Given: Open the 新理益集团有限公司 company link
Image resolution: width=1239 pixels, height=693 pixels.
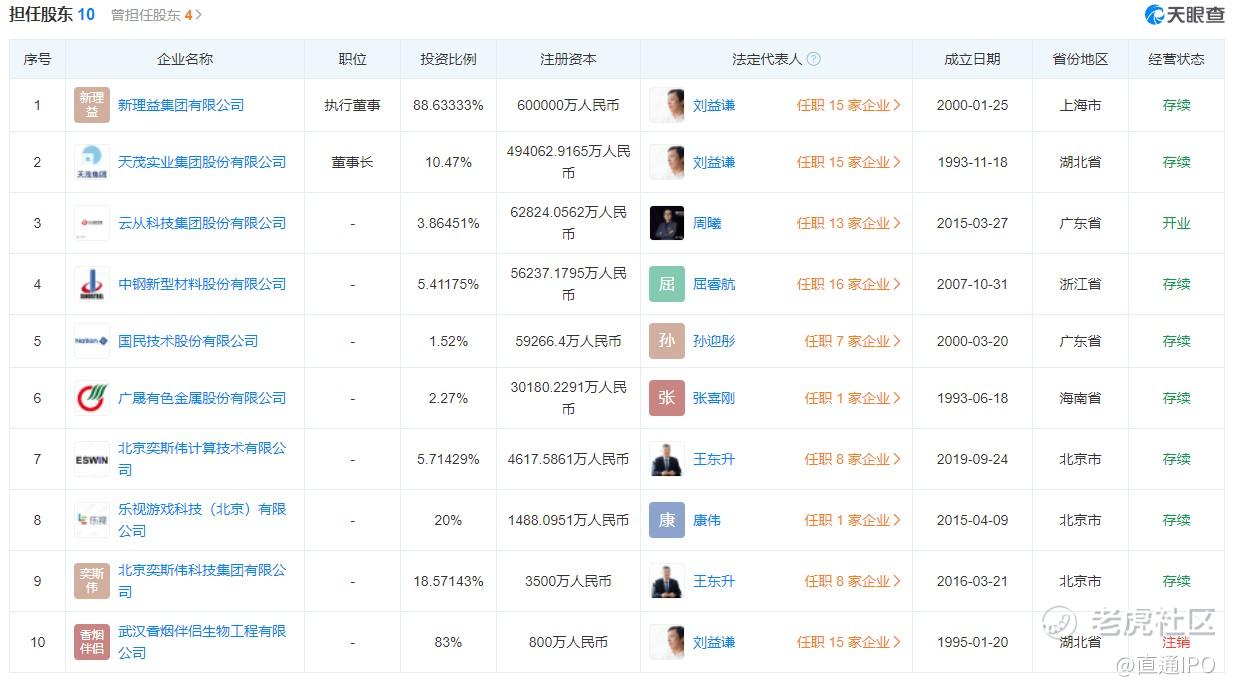Looking at the screenshot, I should point(181,105).
